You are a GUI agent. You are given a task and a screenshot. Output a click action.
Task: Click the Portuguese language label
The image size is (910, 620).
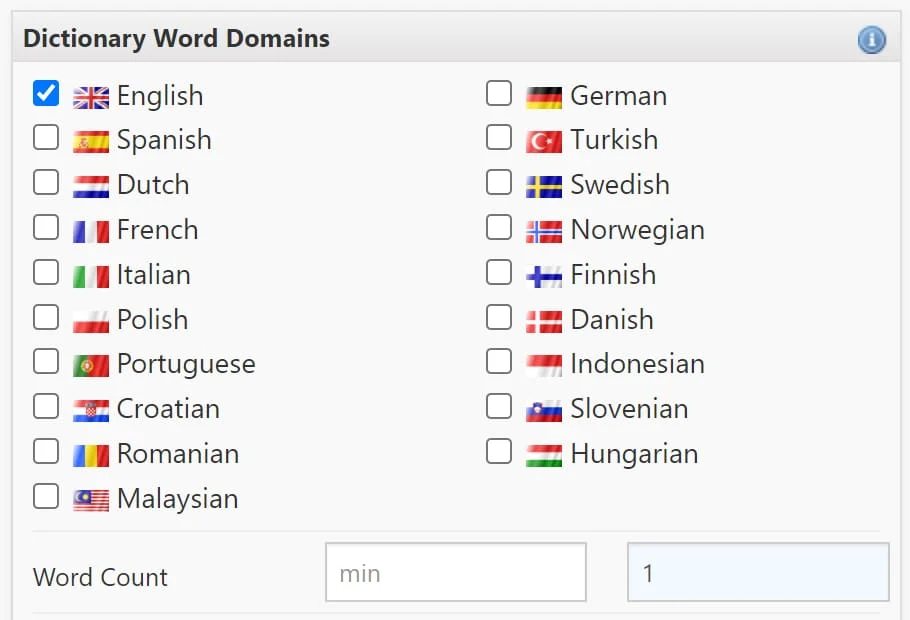[186, 365]
